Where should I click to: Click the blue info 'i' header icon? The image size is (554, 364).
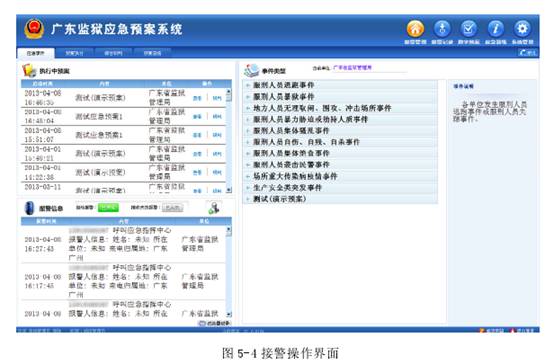tap(495, 29)
